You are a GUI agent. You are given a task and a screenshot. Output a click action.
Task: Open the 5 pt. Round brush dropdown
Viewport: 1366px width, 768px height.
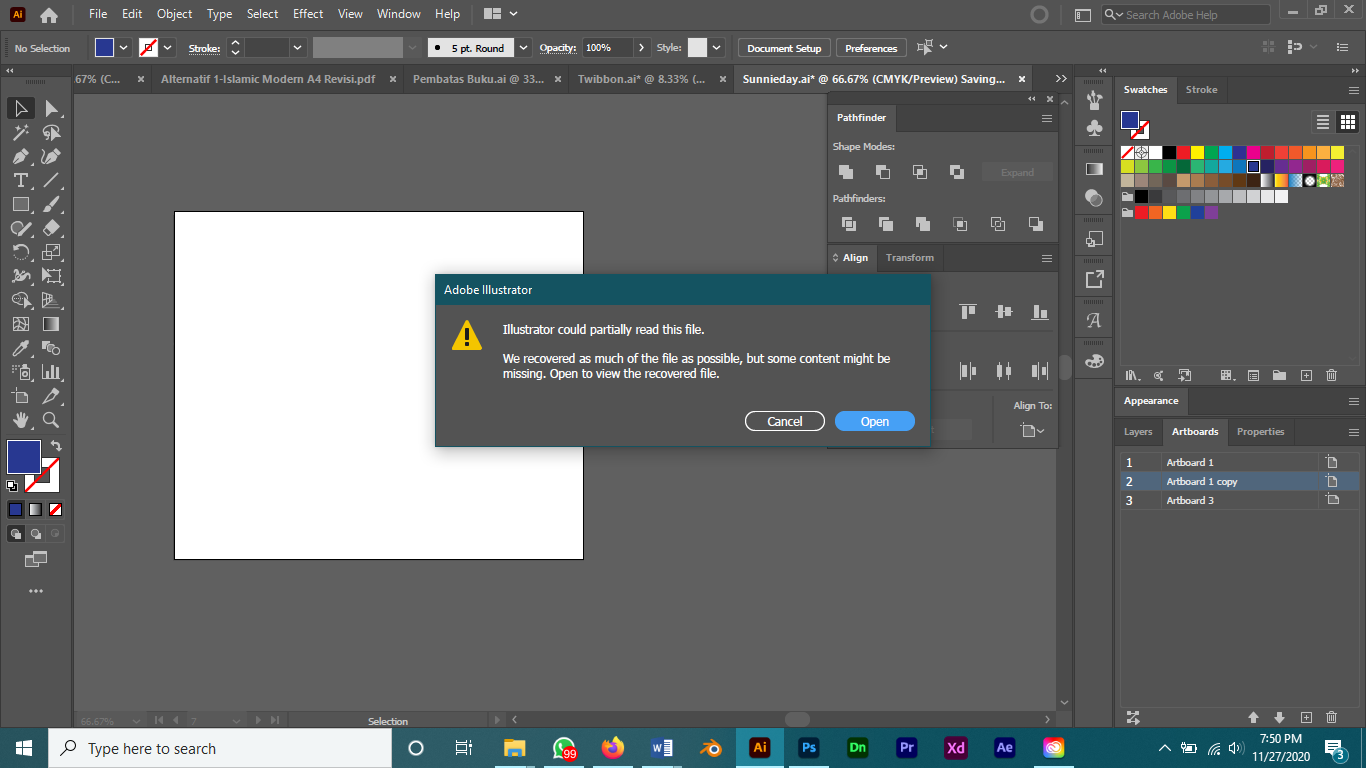(x=523, y=47)
